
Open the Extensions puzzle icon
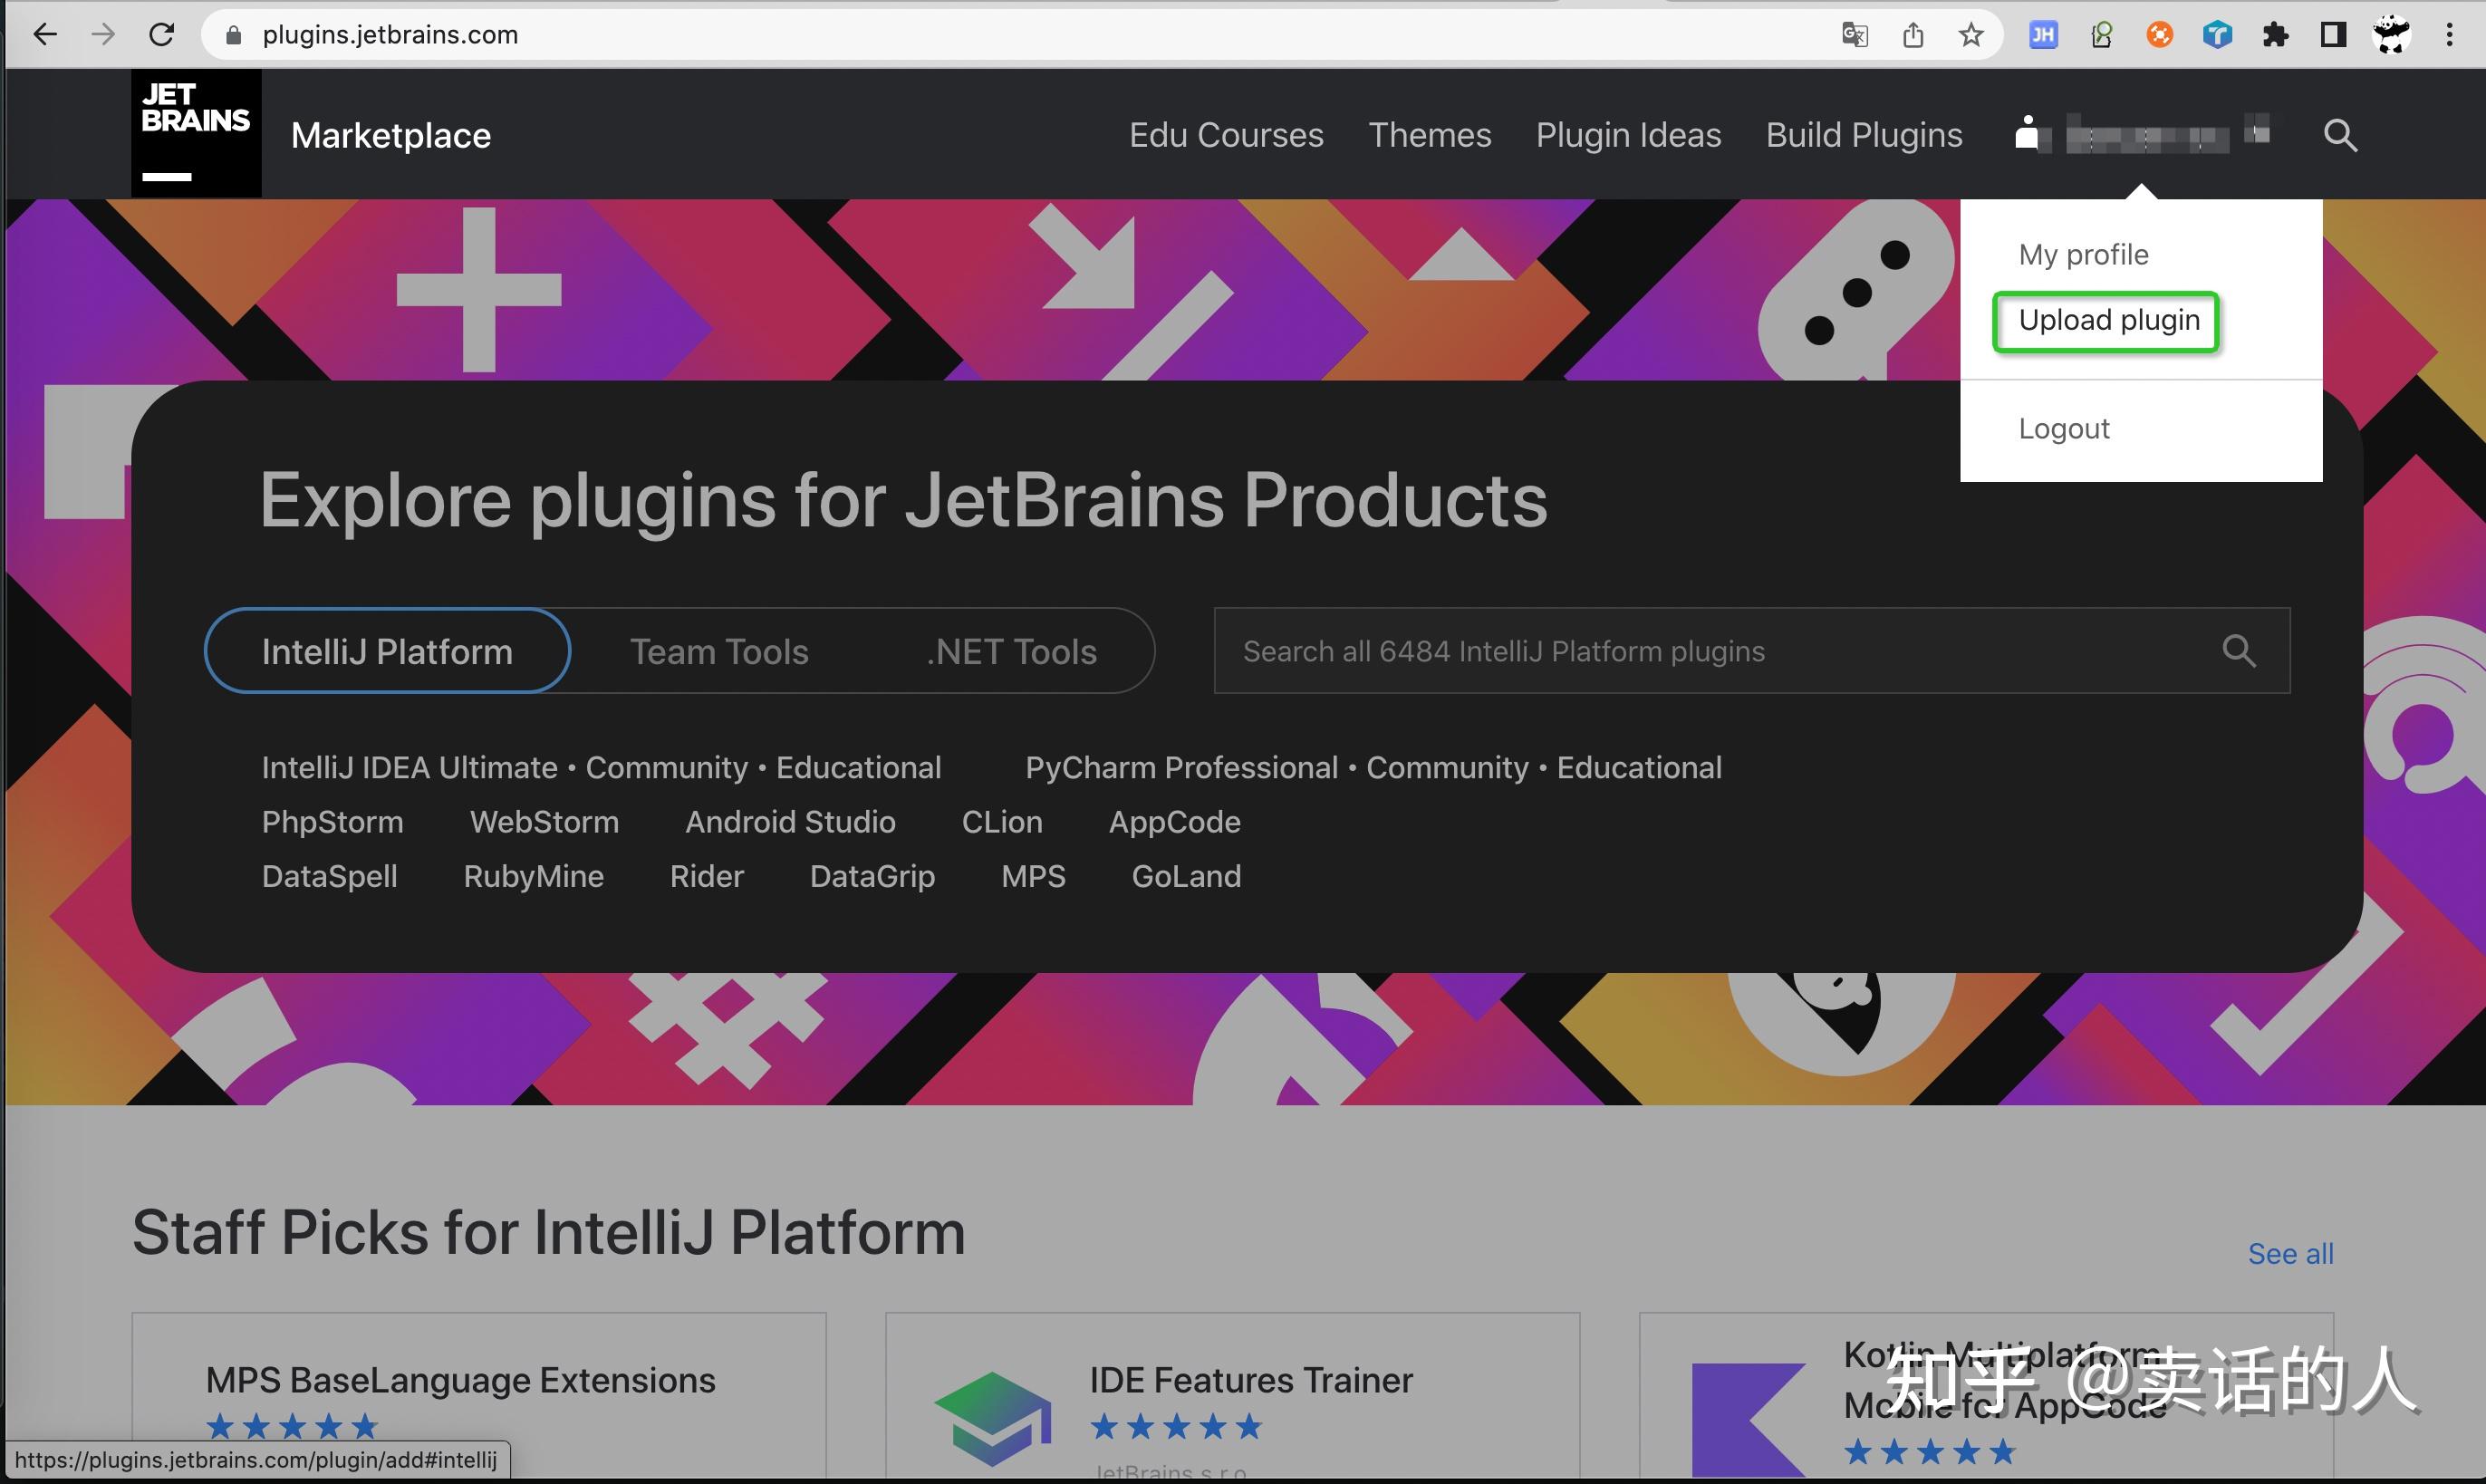click(x=2275, y=35)
